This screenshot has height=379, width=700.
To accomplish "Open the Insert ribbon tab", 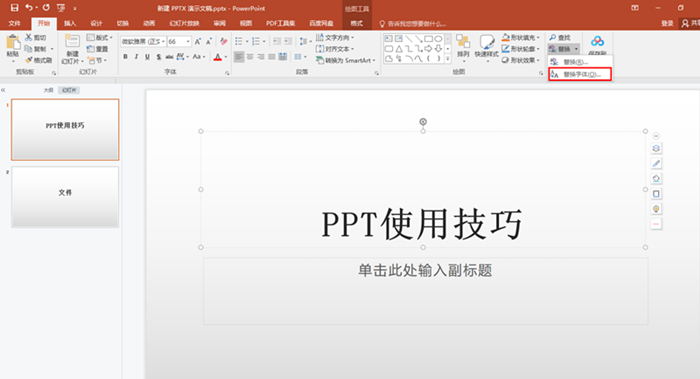I will [70, 23].
